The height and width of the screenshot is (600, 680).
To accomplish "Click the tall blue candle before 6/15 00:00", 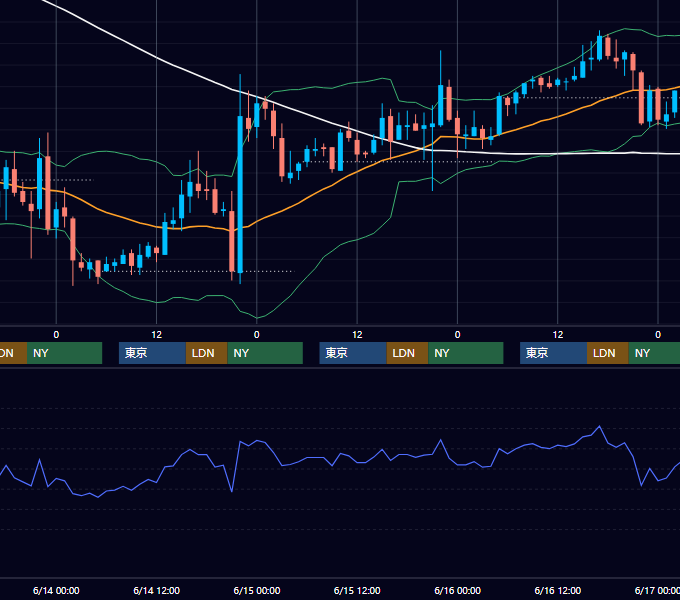I will 240,194.
